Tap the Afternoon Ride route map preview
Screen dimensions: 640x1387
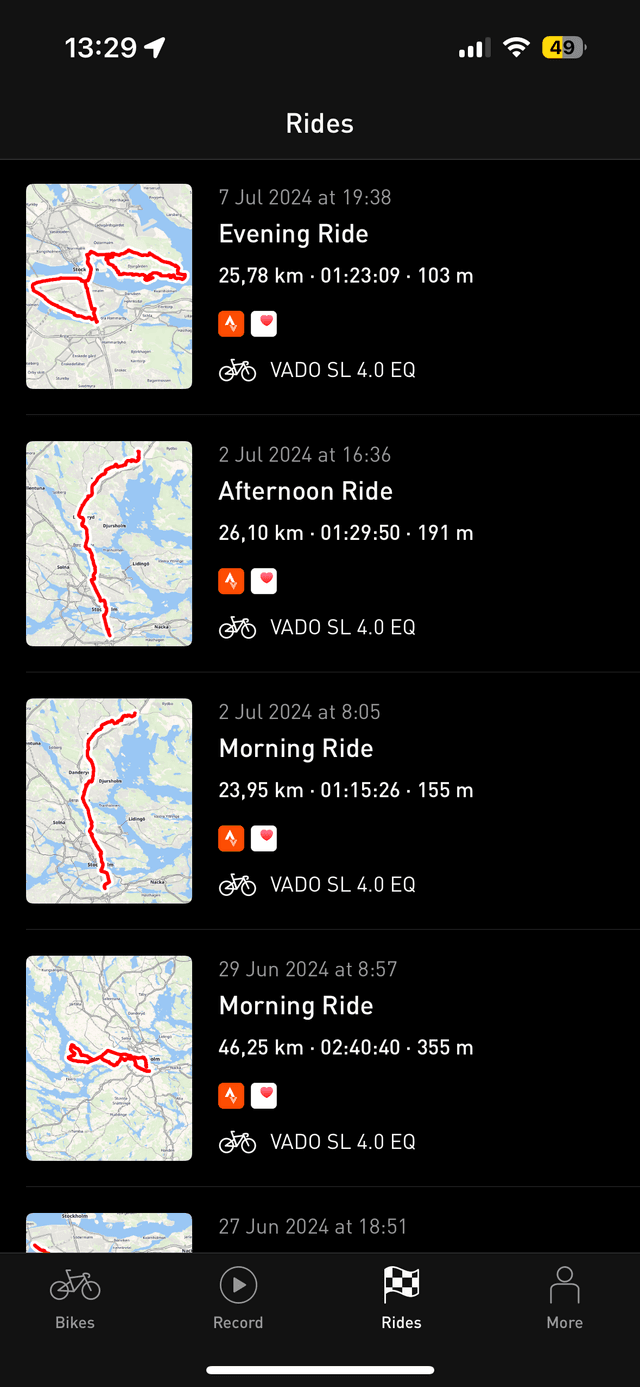[x=108, y=543]
